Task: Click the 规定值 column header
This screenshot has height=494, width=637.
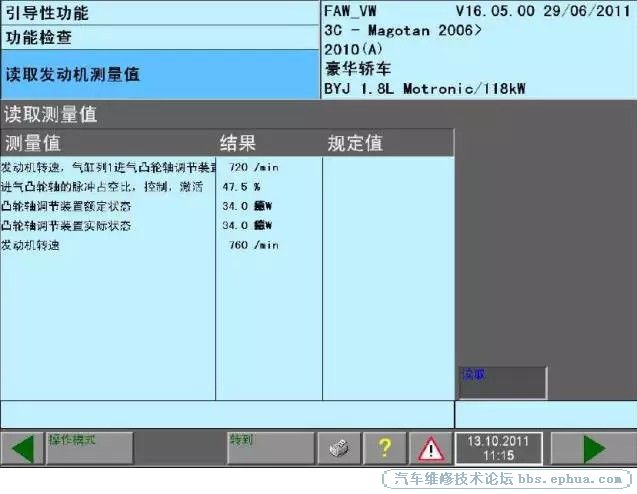Action: [x=387, y=143]
